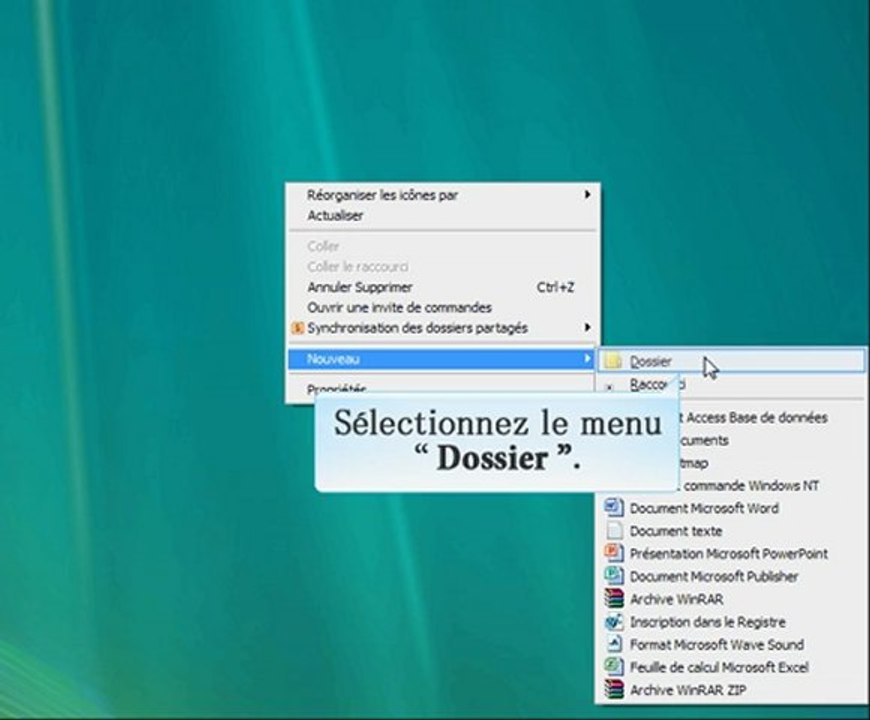870x720 pixels.
Task: Select Document Microsoft Publisher
Action: [731, 576]
